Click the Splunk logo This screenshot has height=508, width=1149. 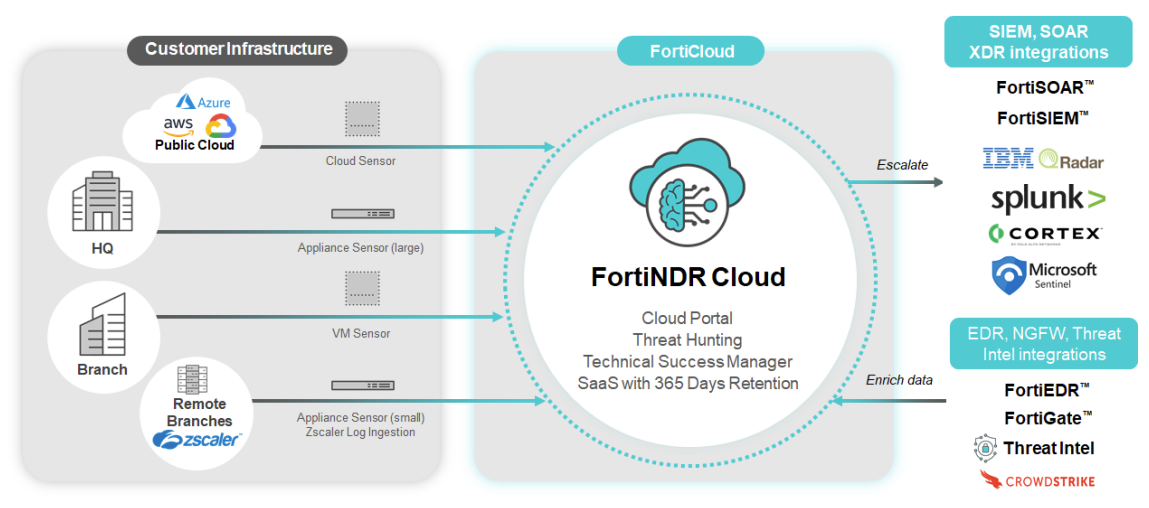[x=1048, y=199]
